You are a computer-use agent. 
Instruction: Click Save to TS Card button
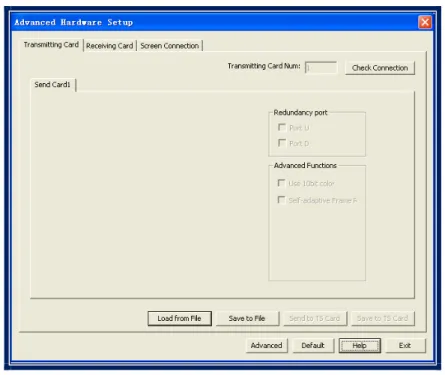click(383, 318)
